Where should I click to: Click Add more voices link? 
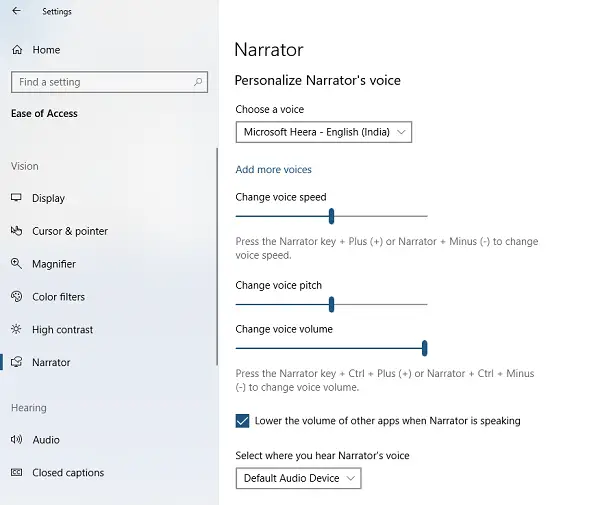pos(273,170)
